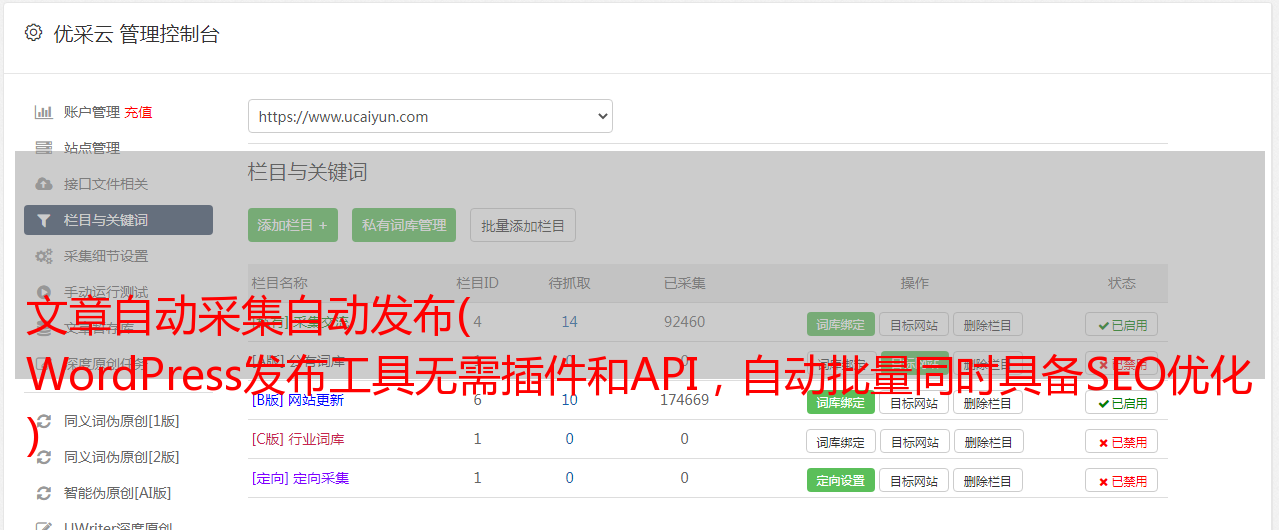Toggle 已启用 status in the 92460 row
The height and width of the screenshot is (530, 1279).
click(x=1121, y=324)
